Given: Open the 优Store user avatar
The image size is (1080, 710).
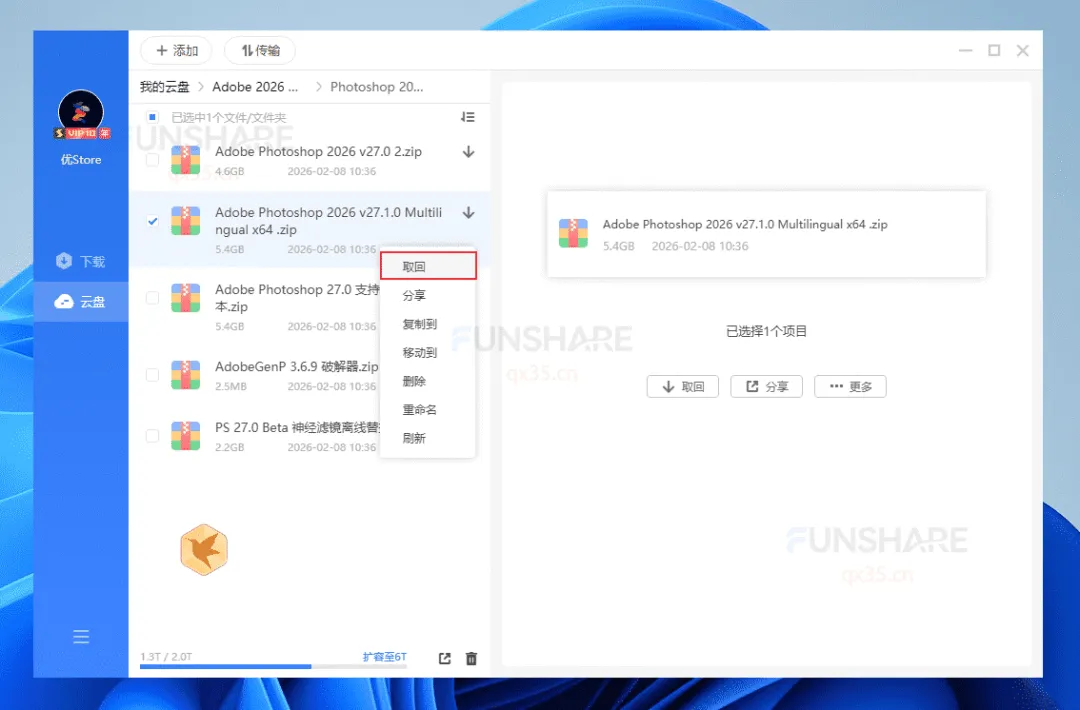Looking at the screenshot, I should coord(81,111).
